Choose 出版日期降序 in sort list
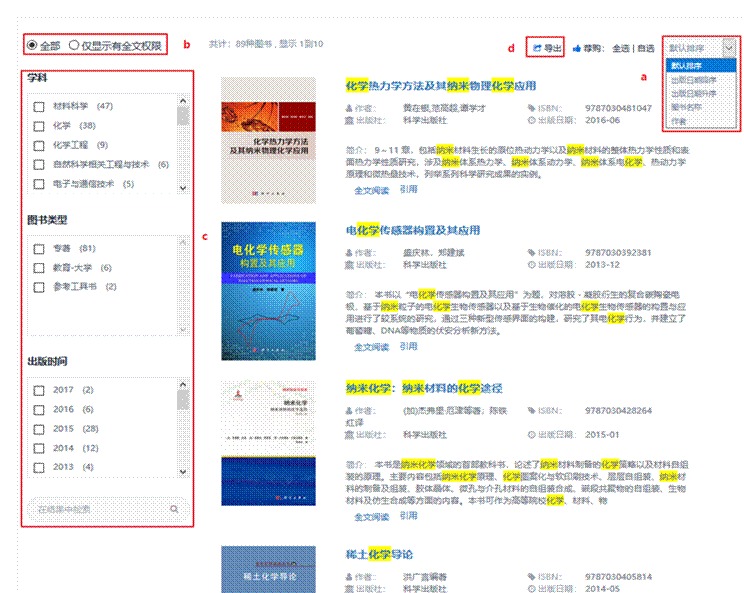This screenshot has width=744, height=593. pyautogui.click(x=701, y=80)
